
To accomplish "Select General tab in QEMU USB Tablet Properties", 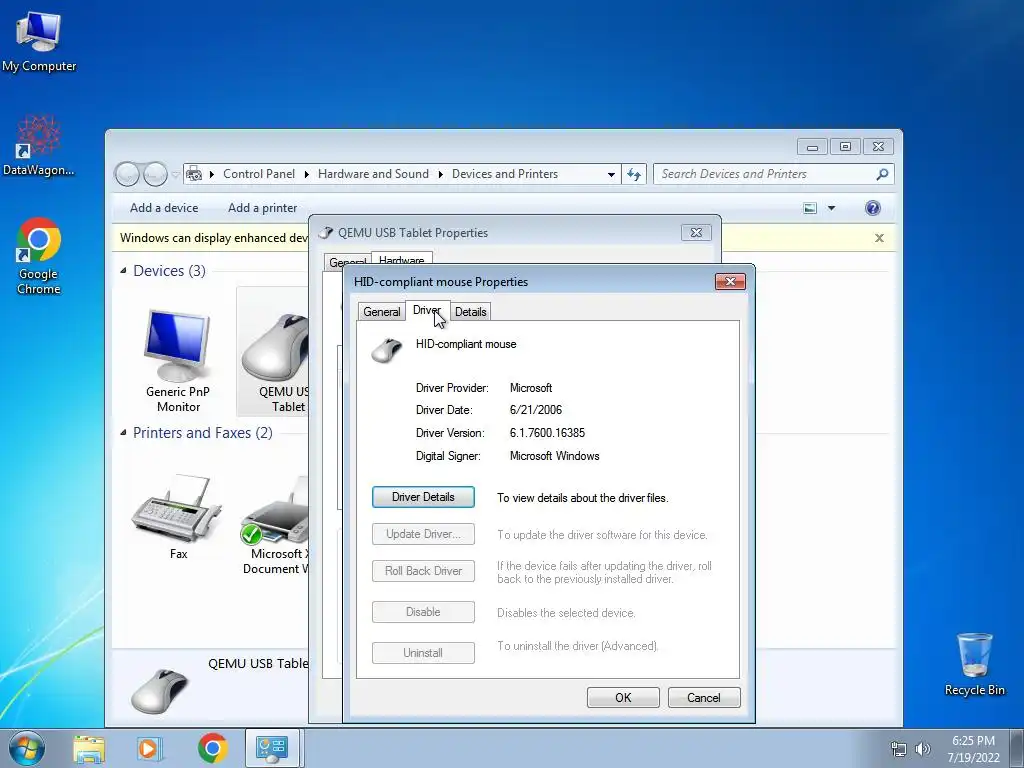I will point(347,262).
